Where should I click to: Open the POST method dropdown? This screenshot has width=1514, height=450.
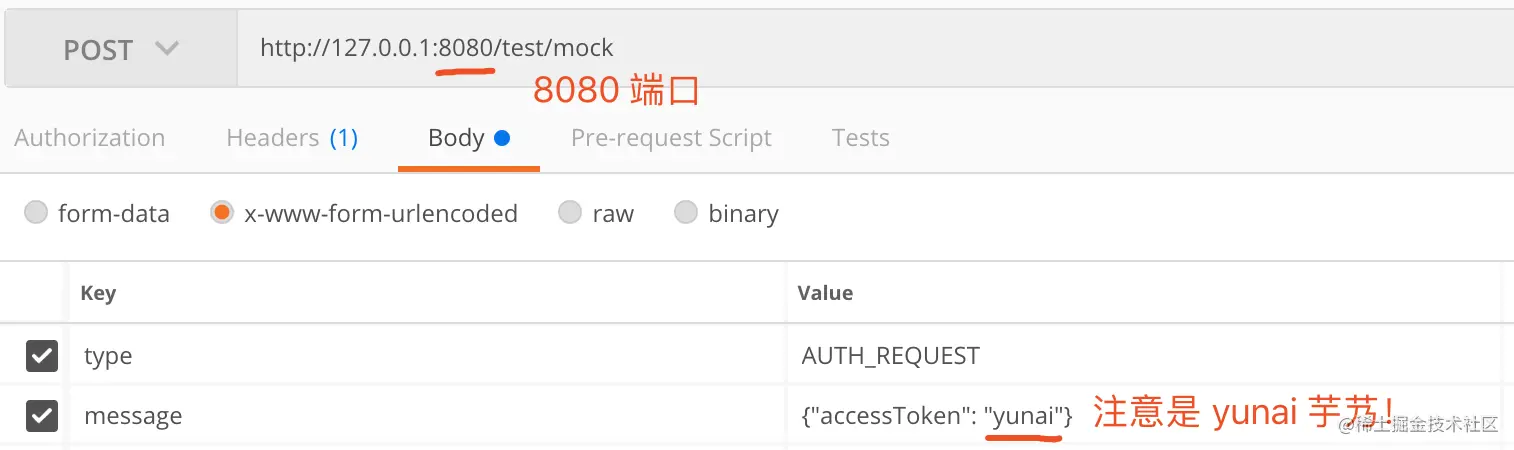(120, 49)
